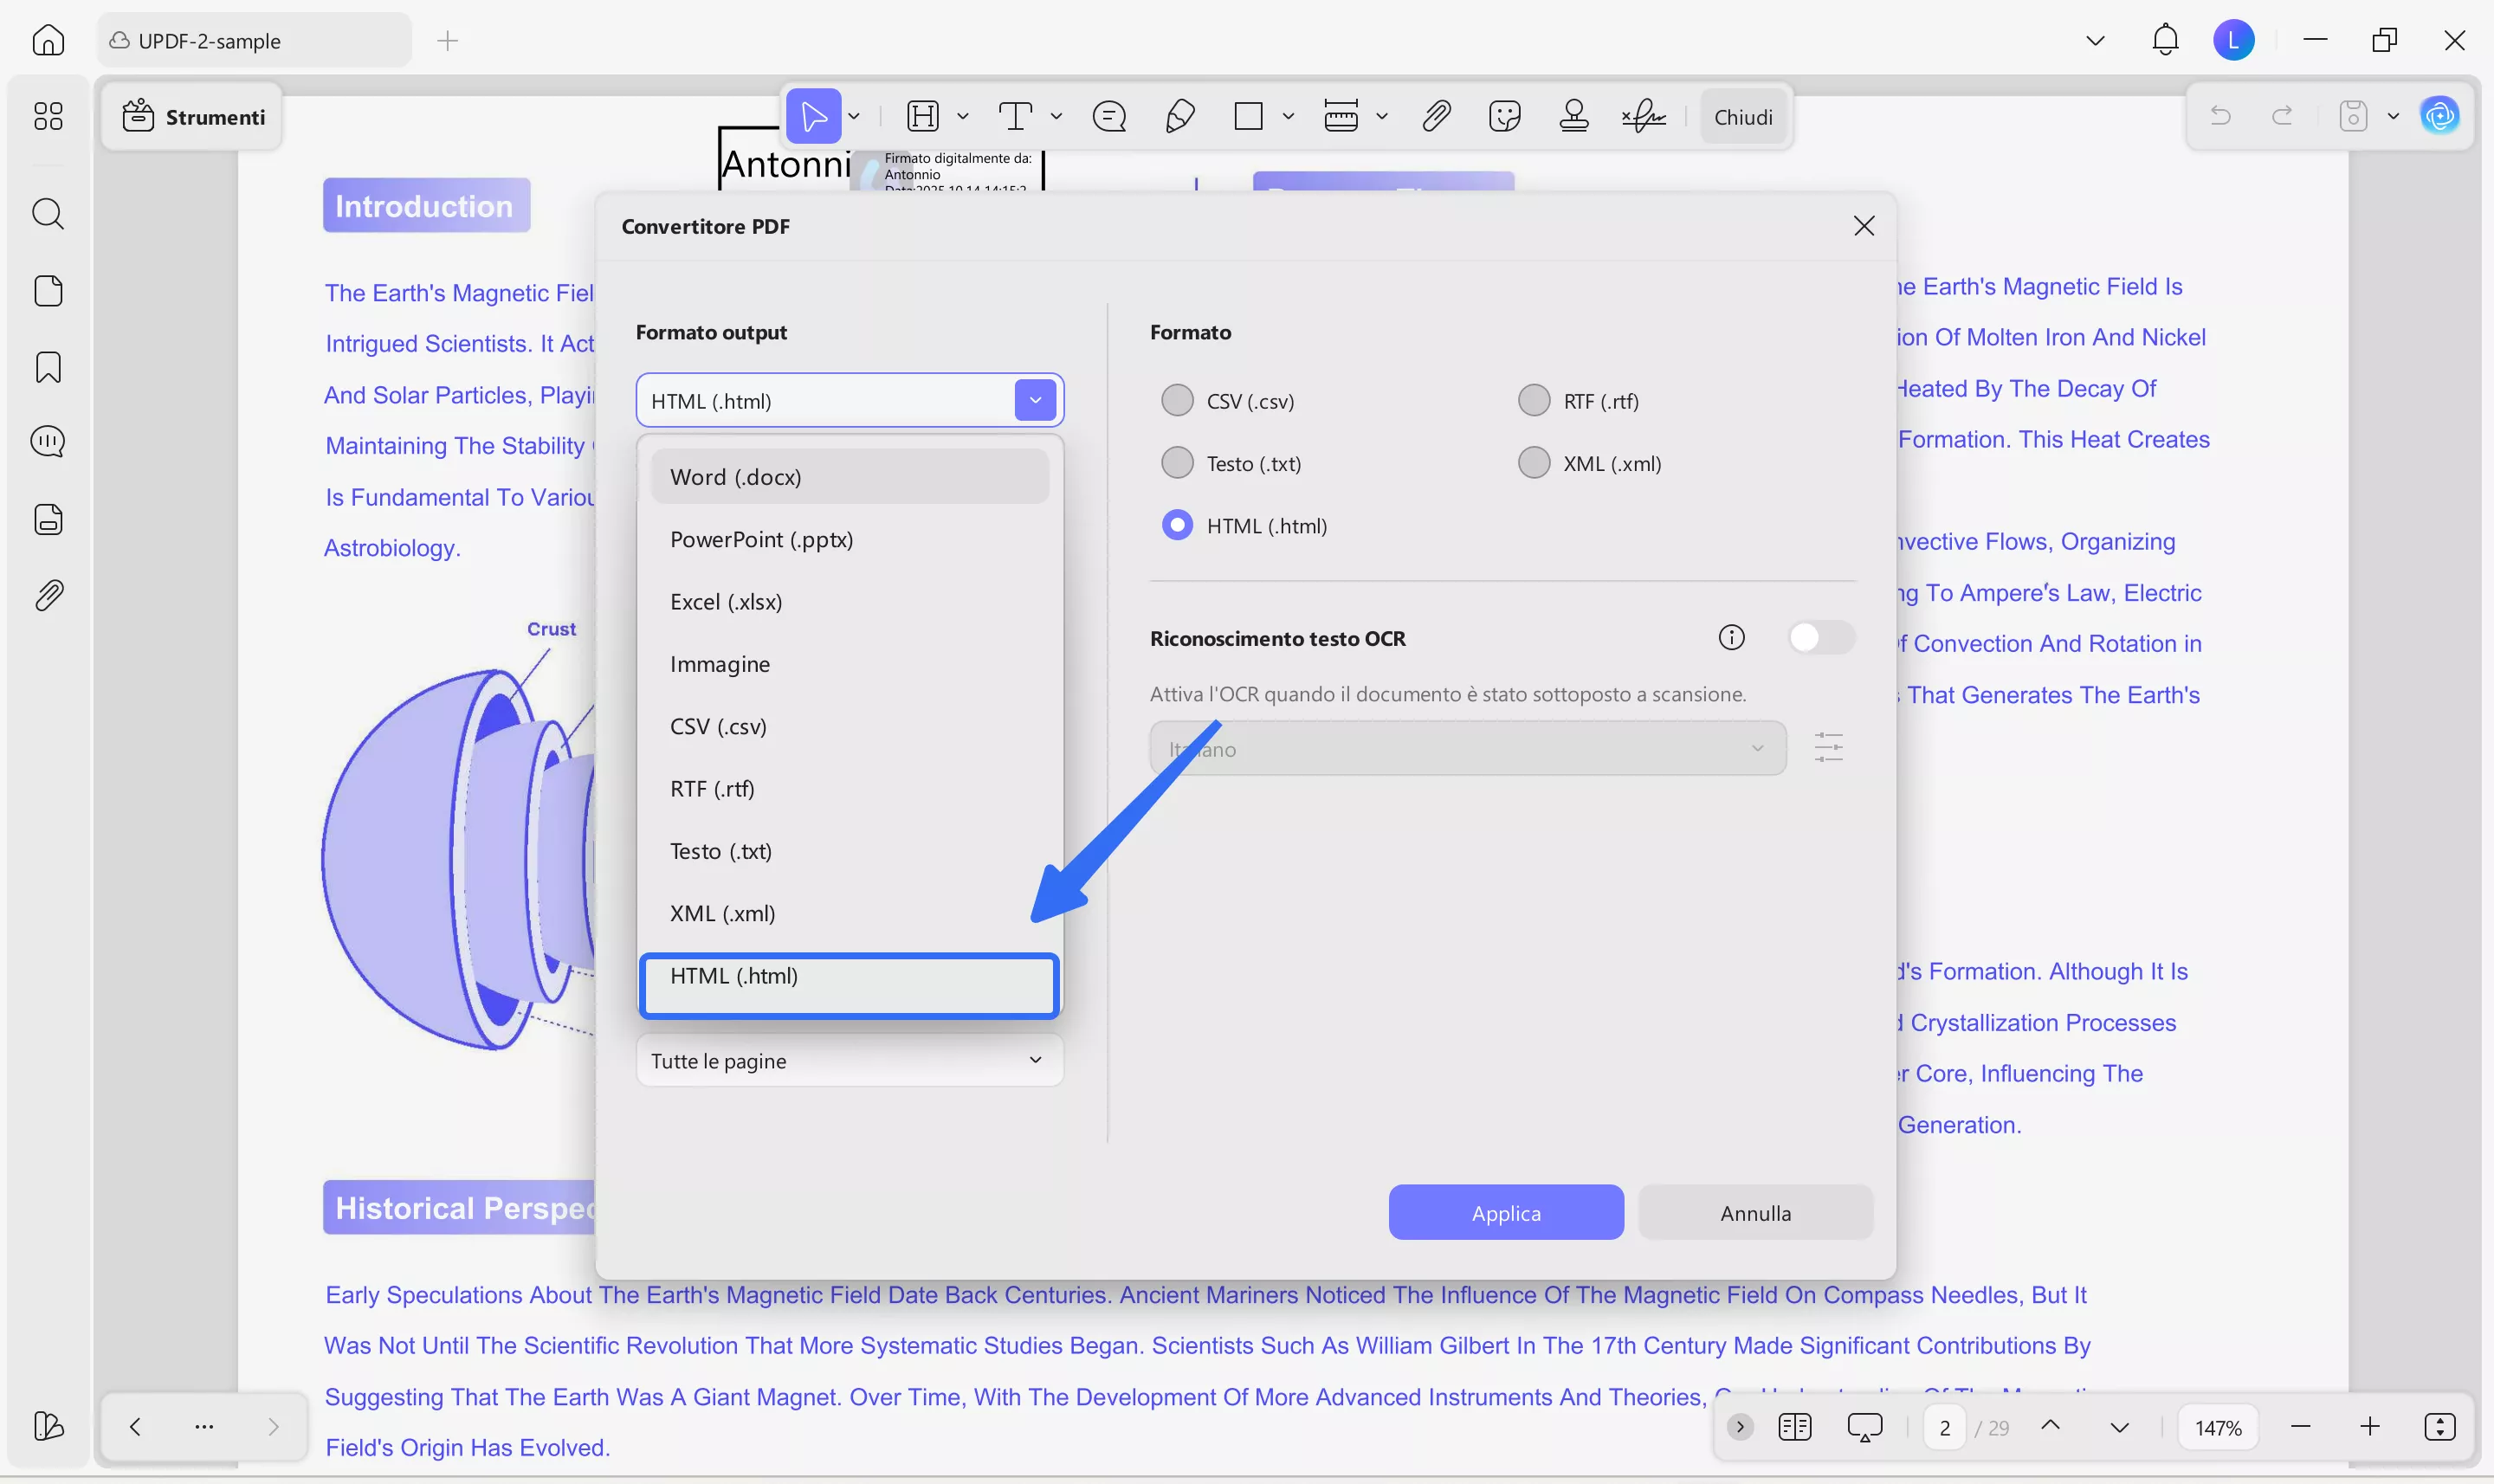Click the zoom-in plus in the status bar
Screen dimensions: 2494x1484
2369,1427
